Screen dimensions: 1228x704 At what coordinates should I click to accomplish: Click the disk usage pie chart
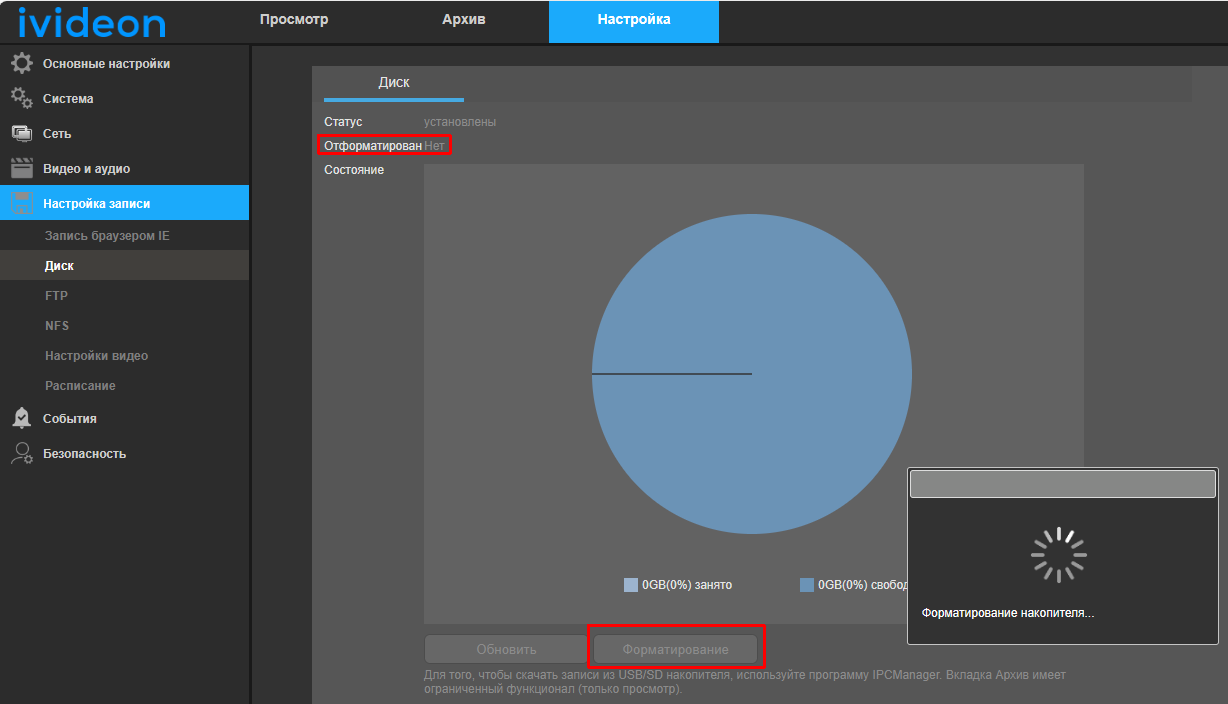click(751, 374)
